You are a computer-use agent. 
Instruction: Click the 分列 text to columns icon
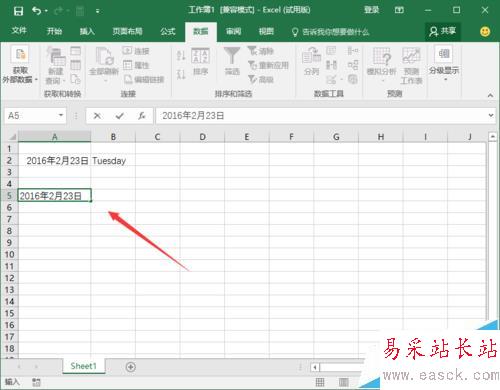click(311, 61)
